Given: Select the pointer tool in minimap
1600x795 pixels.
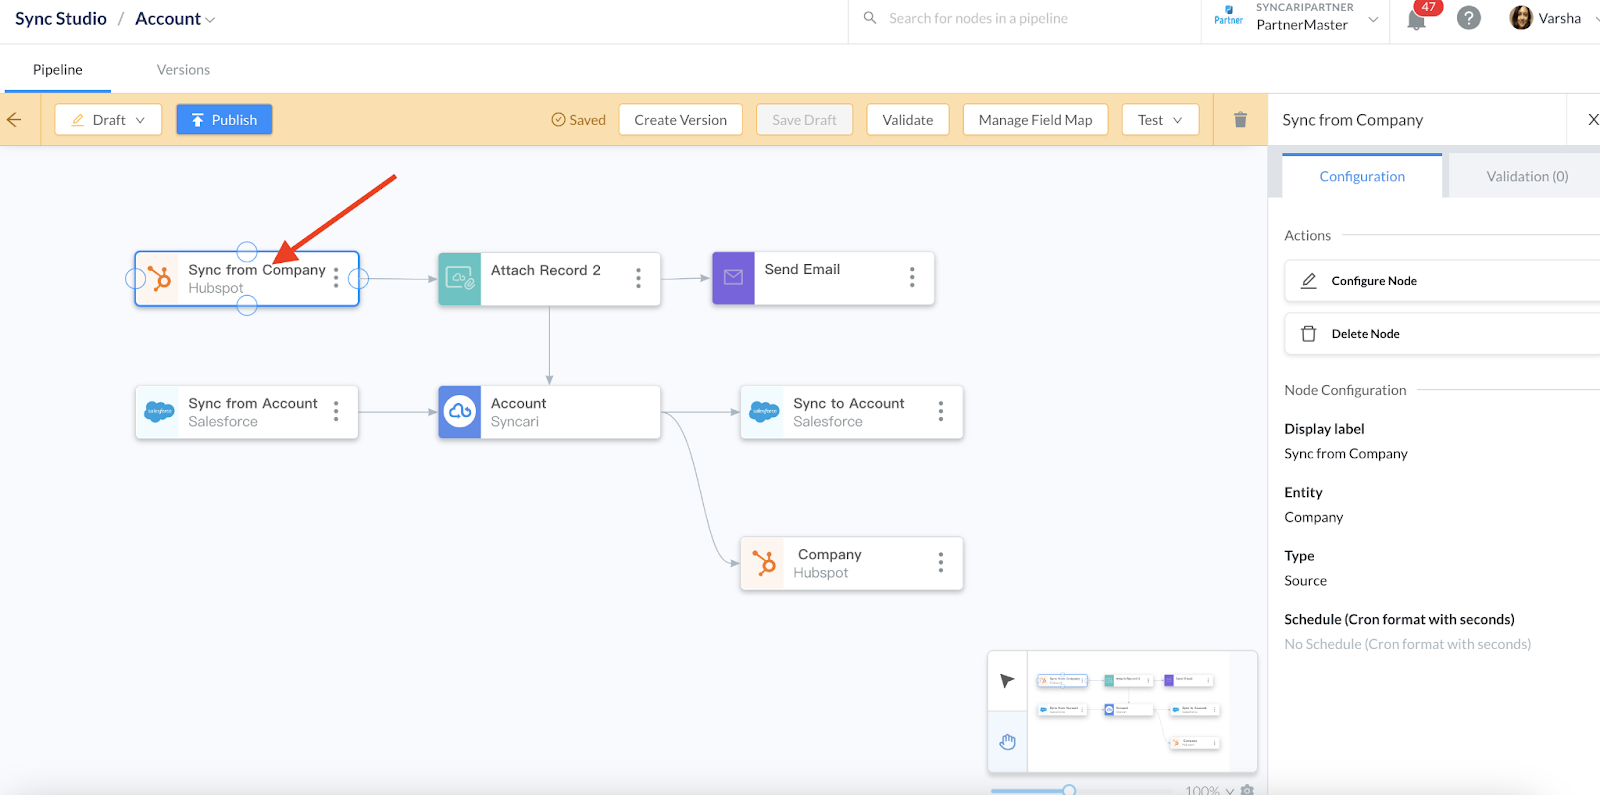Looking at the screenshot, I should coord(1007,681).
